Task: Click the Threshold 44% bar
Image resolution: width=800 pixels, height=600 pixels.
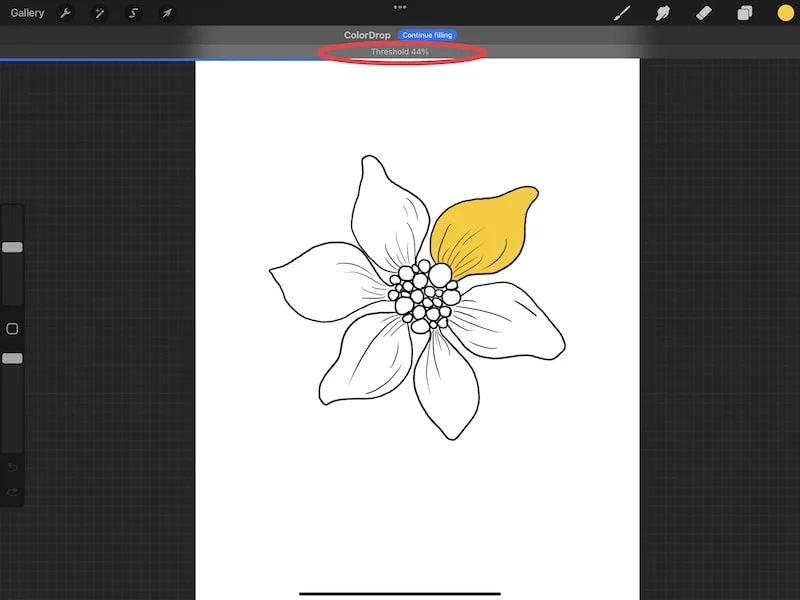Action: coord(400,52)
